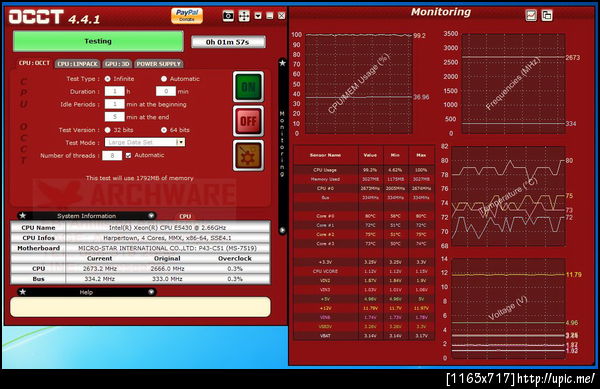Click the red OFF button
The height and width of the screenshot is (389, 600).
click(248, 121)
